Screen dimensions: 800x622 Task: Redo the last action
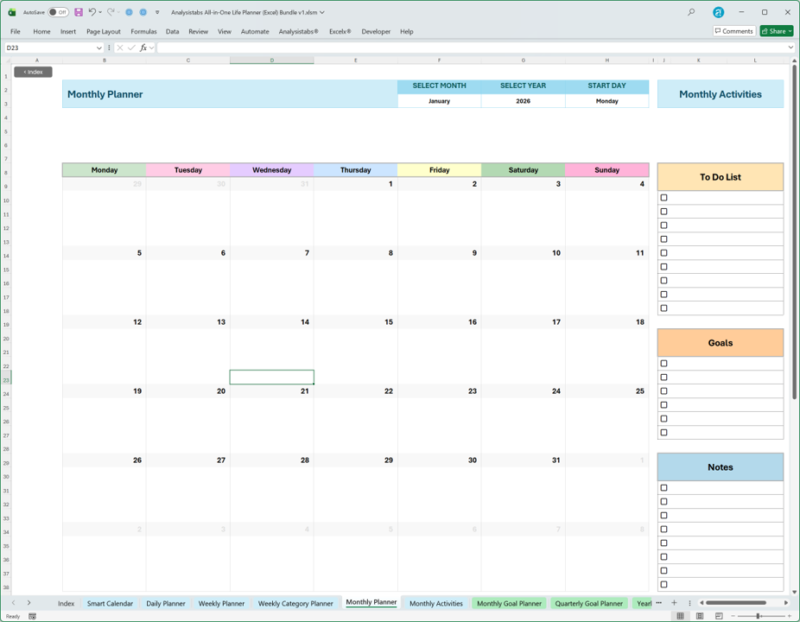(x=113, y=10)
